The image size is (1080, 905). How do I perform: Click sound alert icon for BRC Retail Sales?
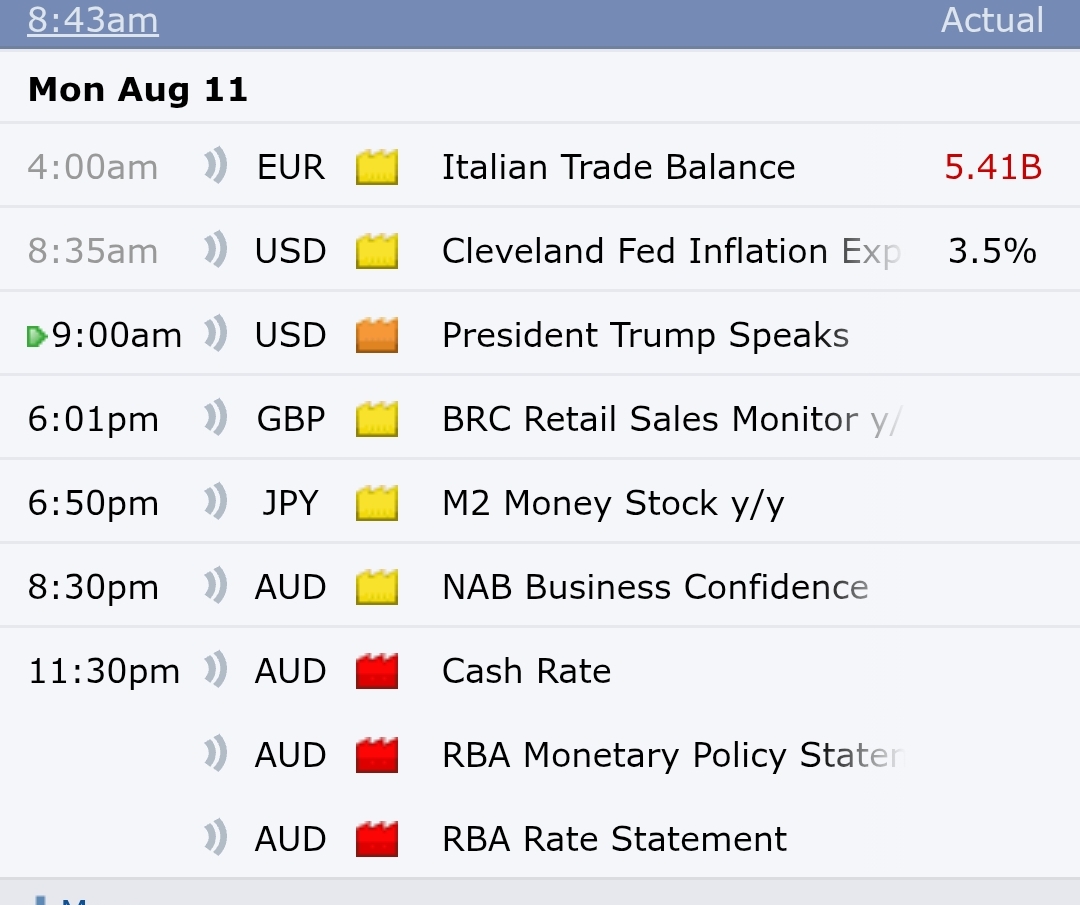(216, 419)
